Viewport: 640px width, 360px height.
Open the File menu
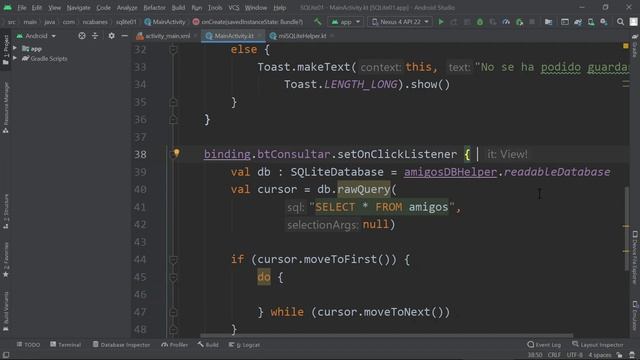pos(22,8)
